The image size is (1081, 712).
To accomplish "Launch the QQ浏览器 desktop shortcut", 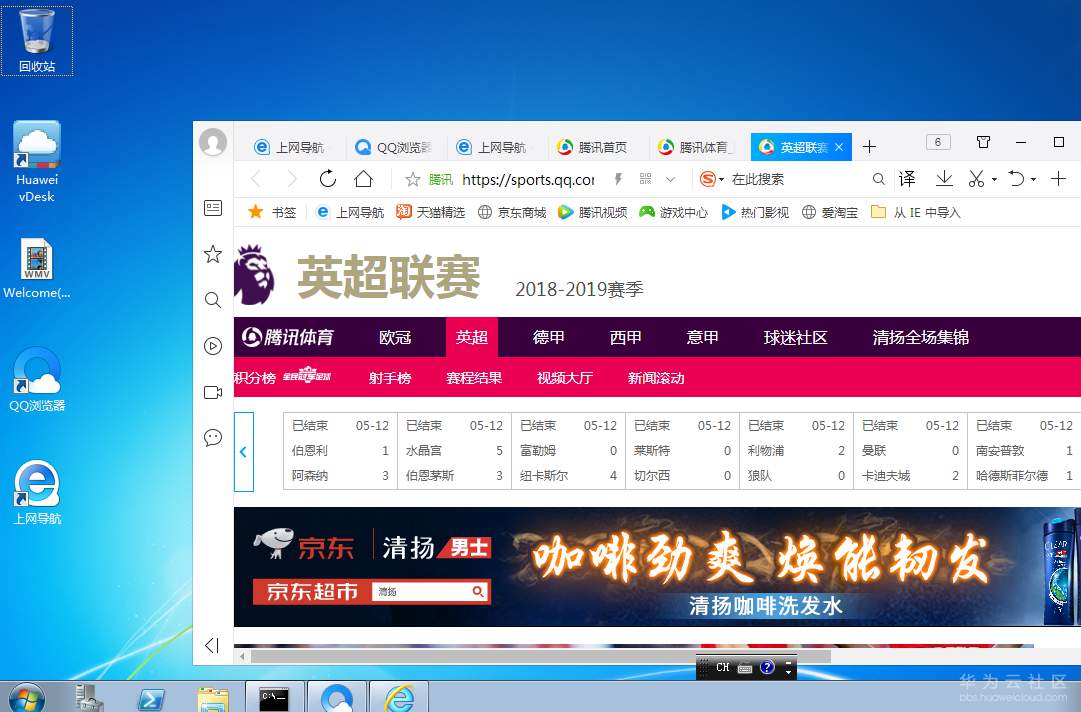I will [37, 379].
